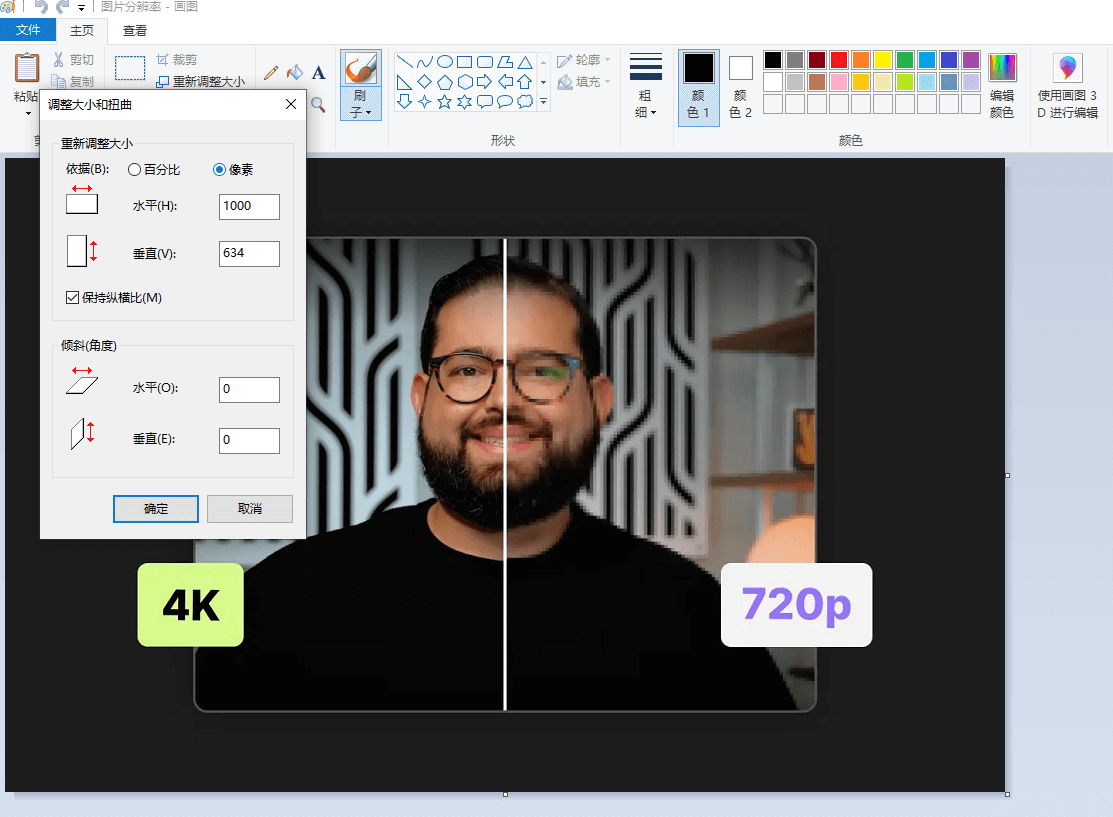Click the 确定 OK button
The image size is (1113, 817).
(x=156, y=509)
